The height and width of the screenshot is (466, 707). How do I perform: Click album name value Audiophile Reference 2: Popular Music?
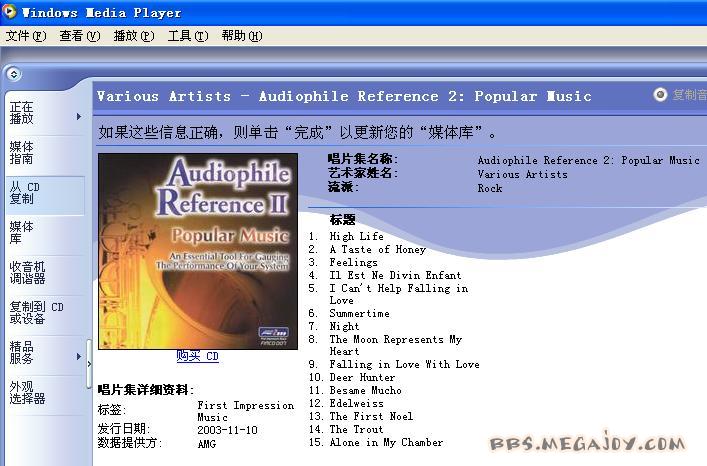(588, 160)
